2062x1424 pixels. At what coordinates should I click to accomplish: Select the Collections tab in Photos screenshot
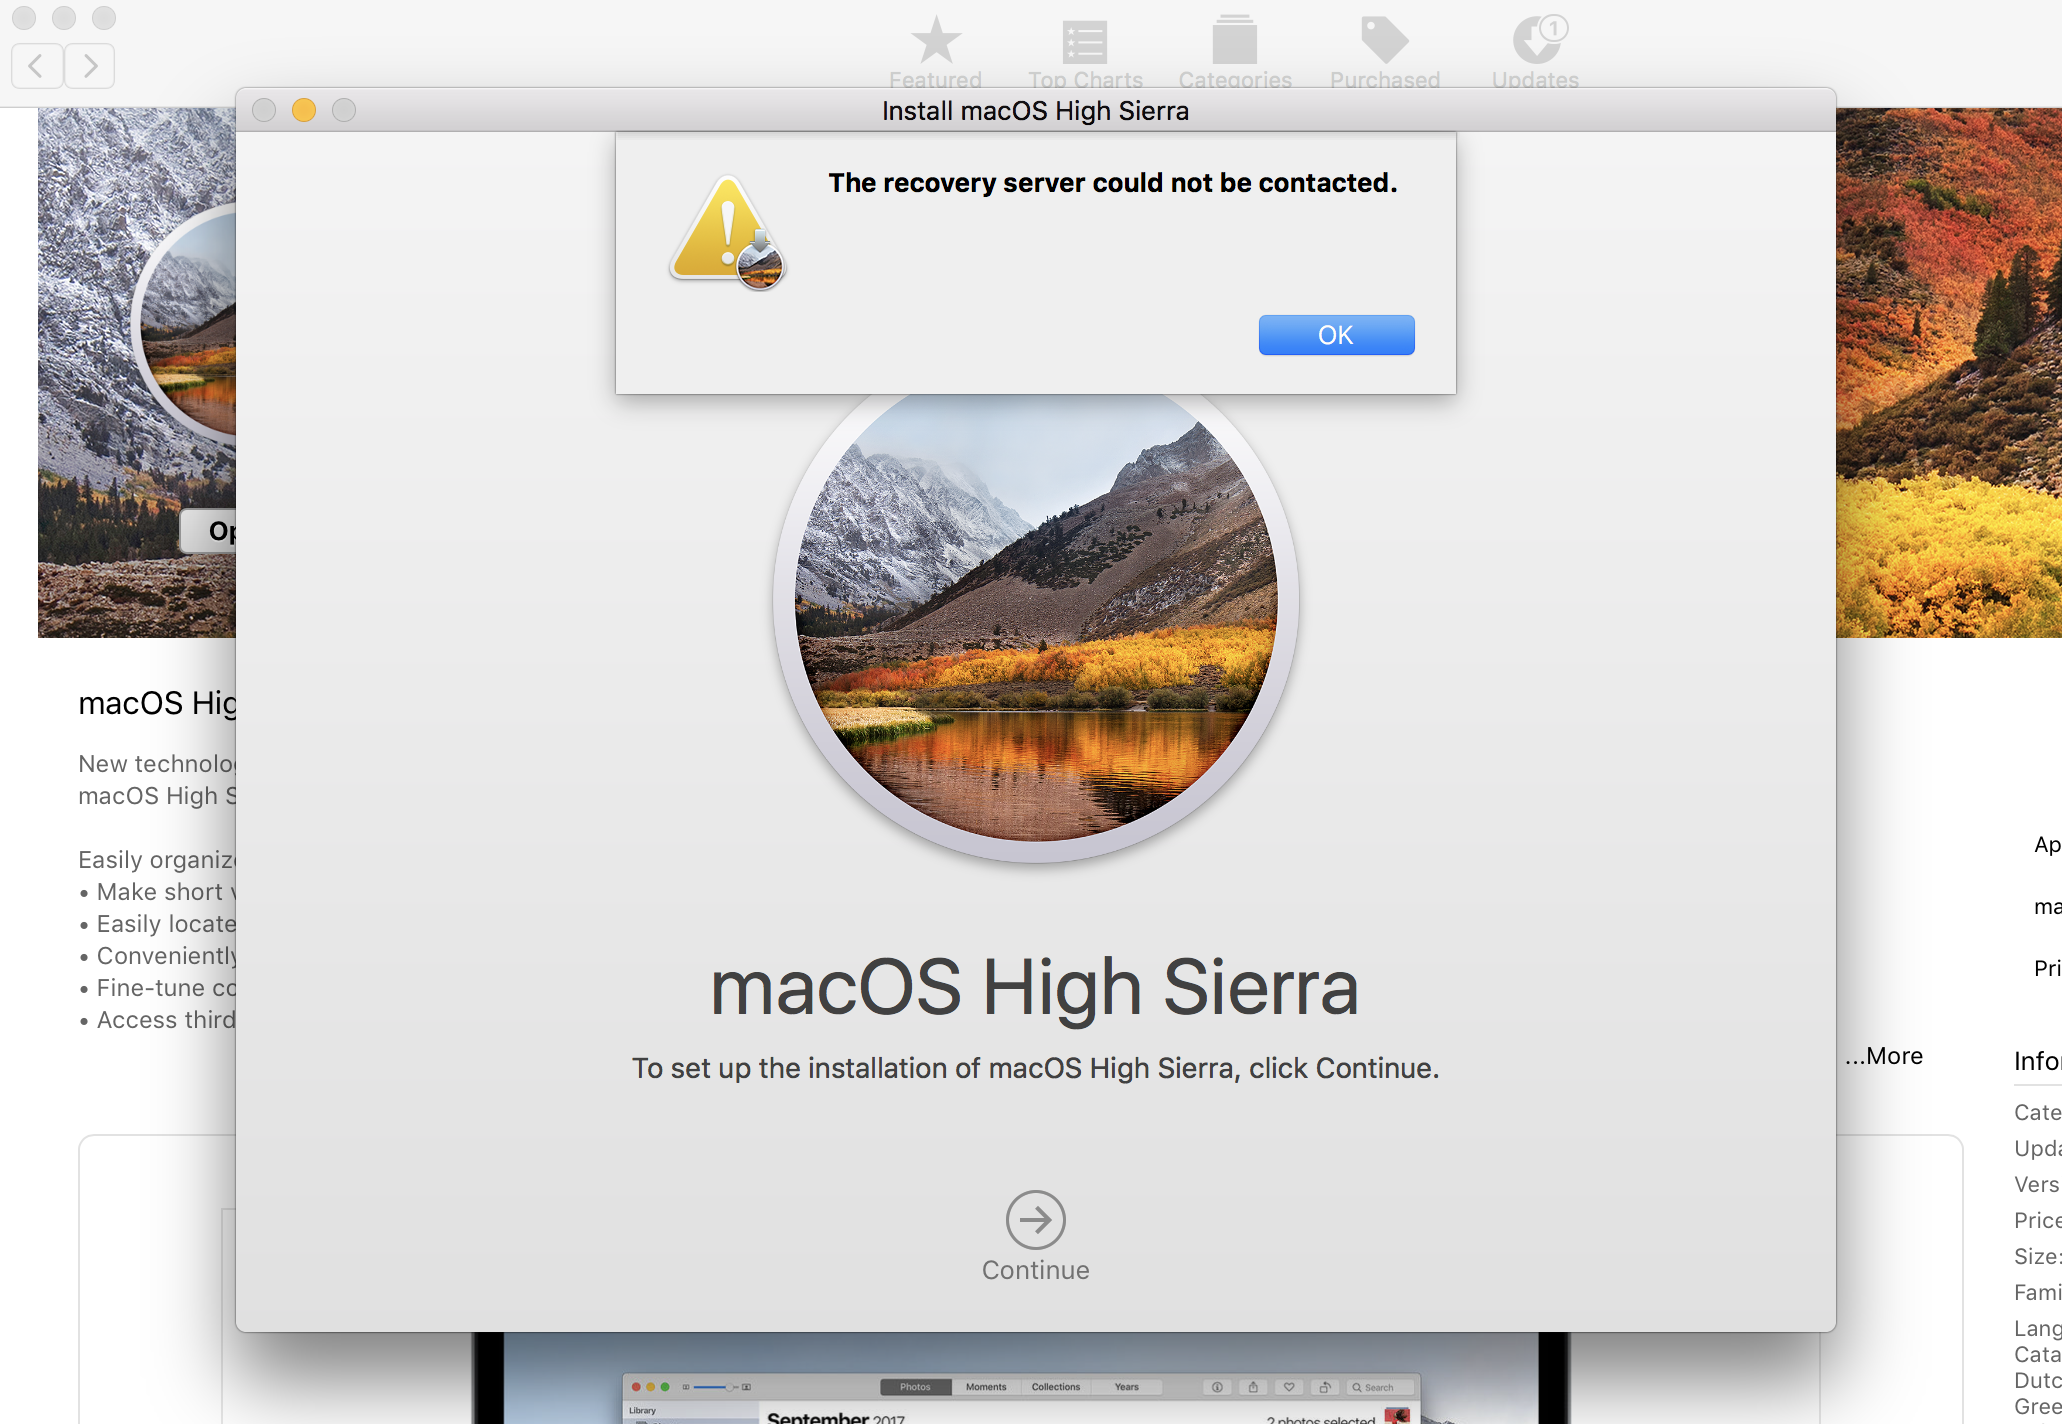1056,1387
